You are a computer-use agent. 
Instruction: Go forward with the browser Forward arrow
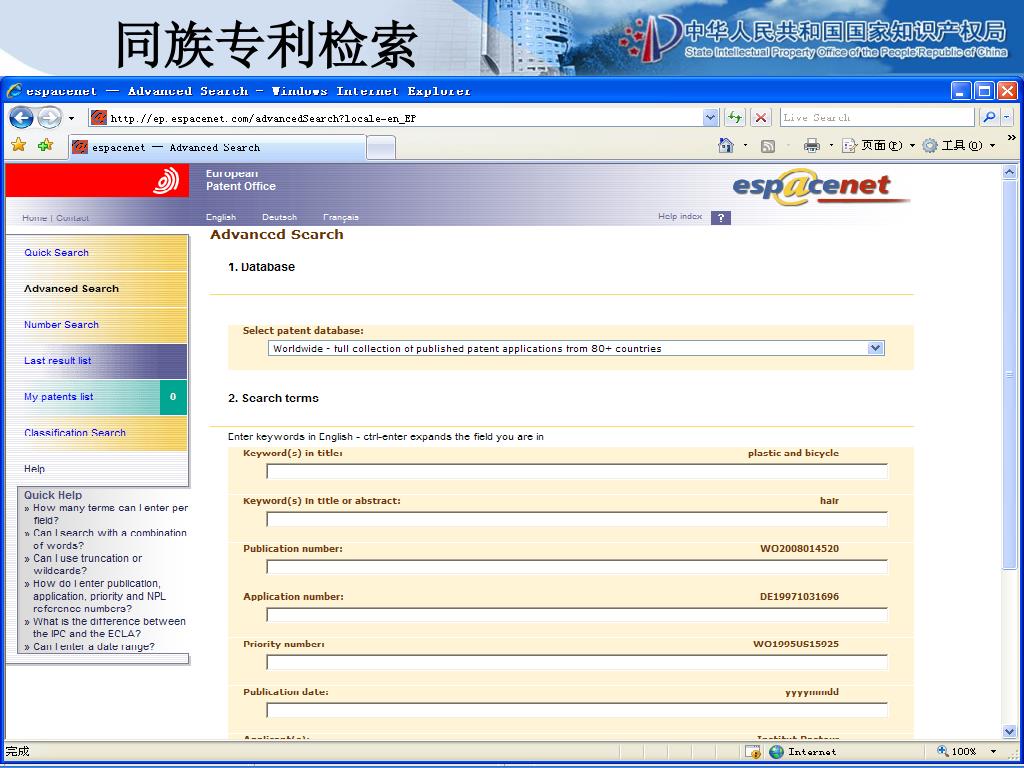point(49,118)
